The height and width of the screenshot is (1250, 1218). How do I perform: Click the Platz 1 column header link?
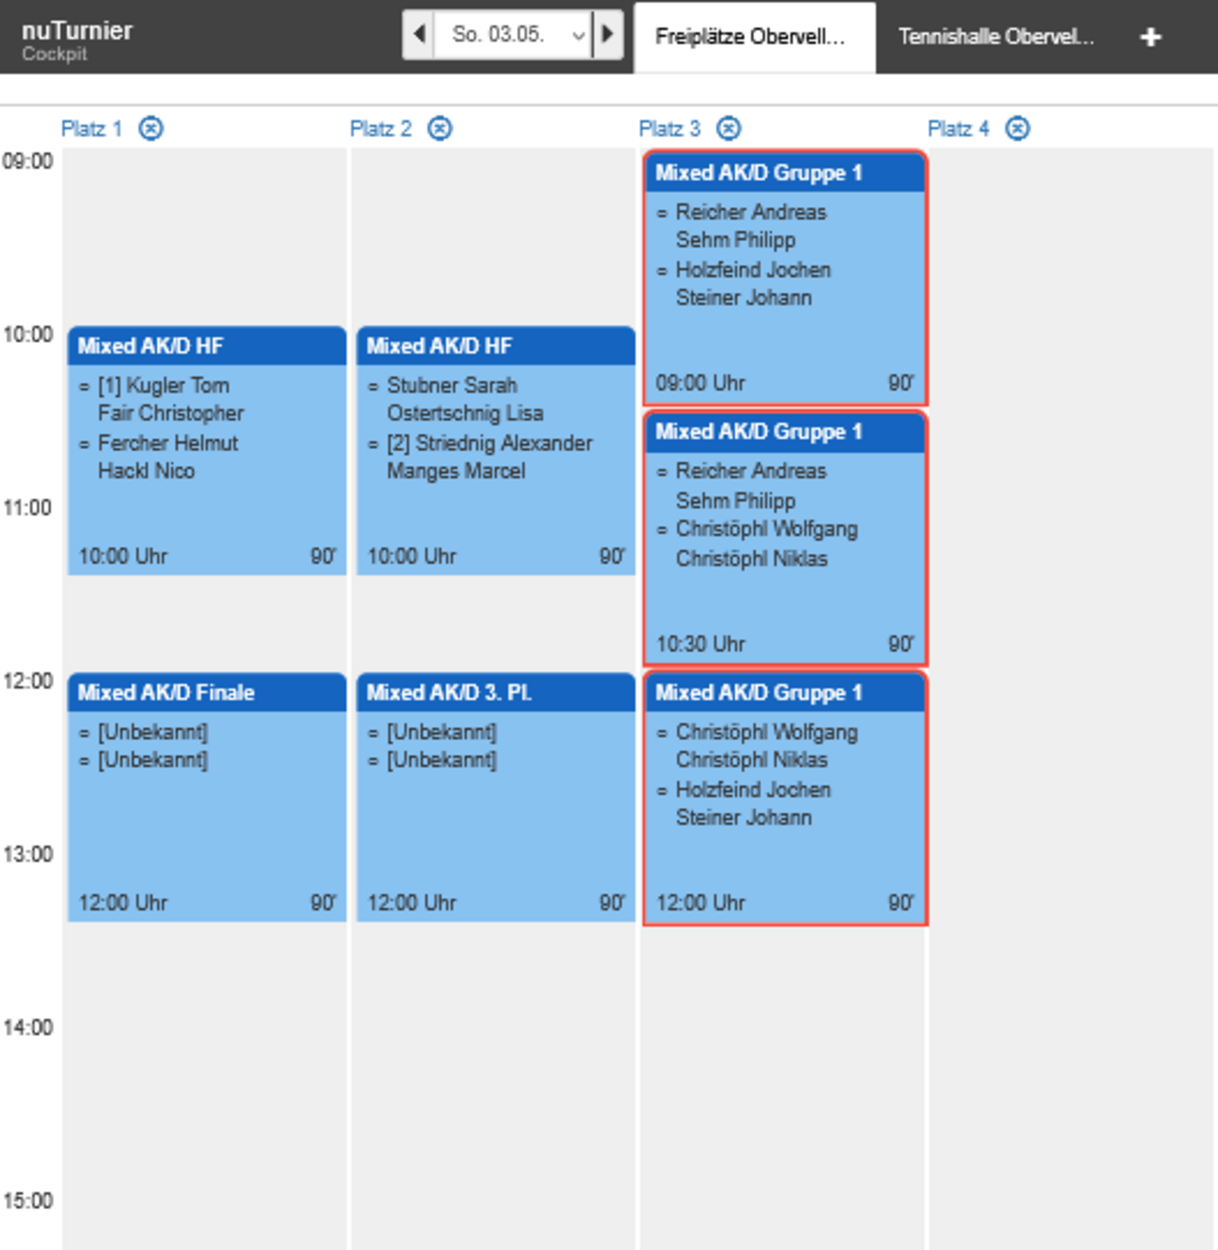point(91,128)
